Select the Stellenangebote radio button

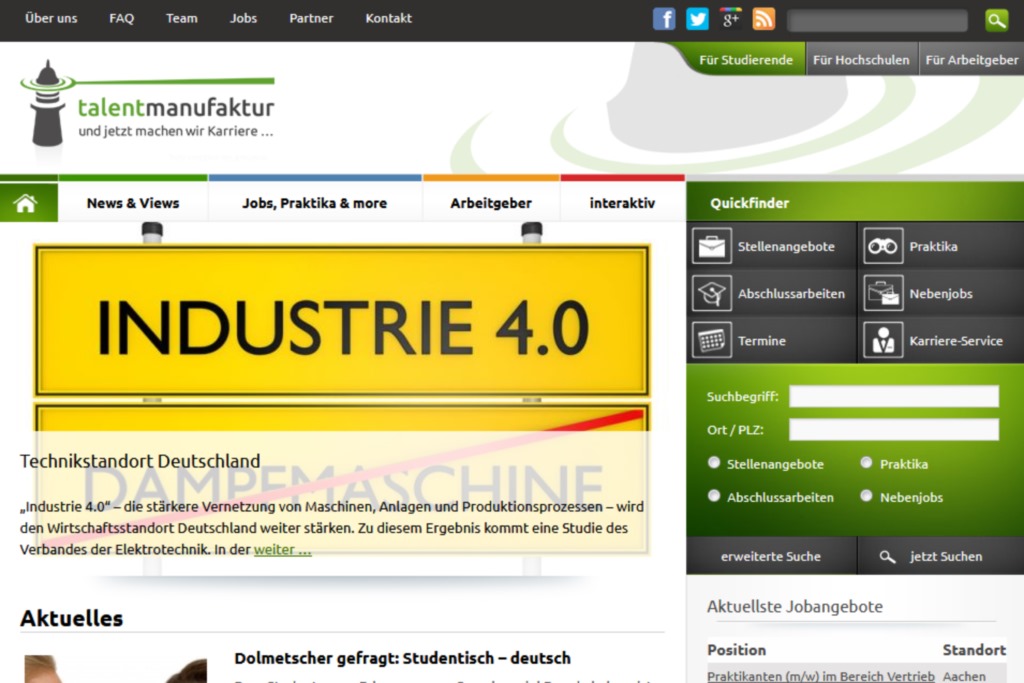(714, 463)
